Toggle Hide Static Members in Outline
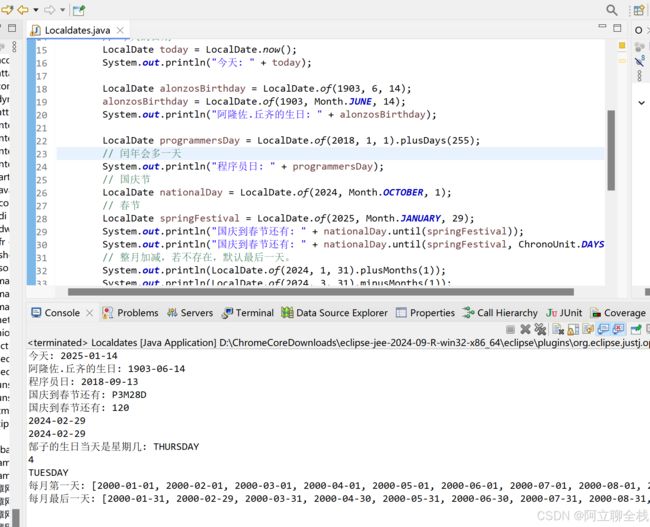The image size is (650, 527). tap(640, 61)
